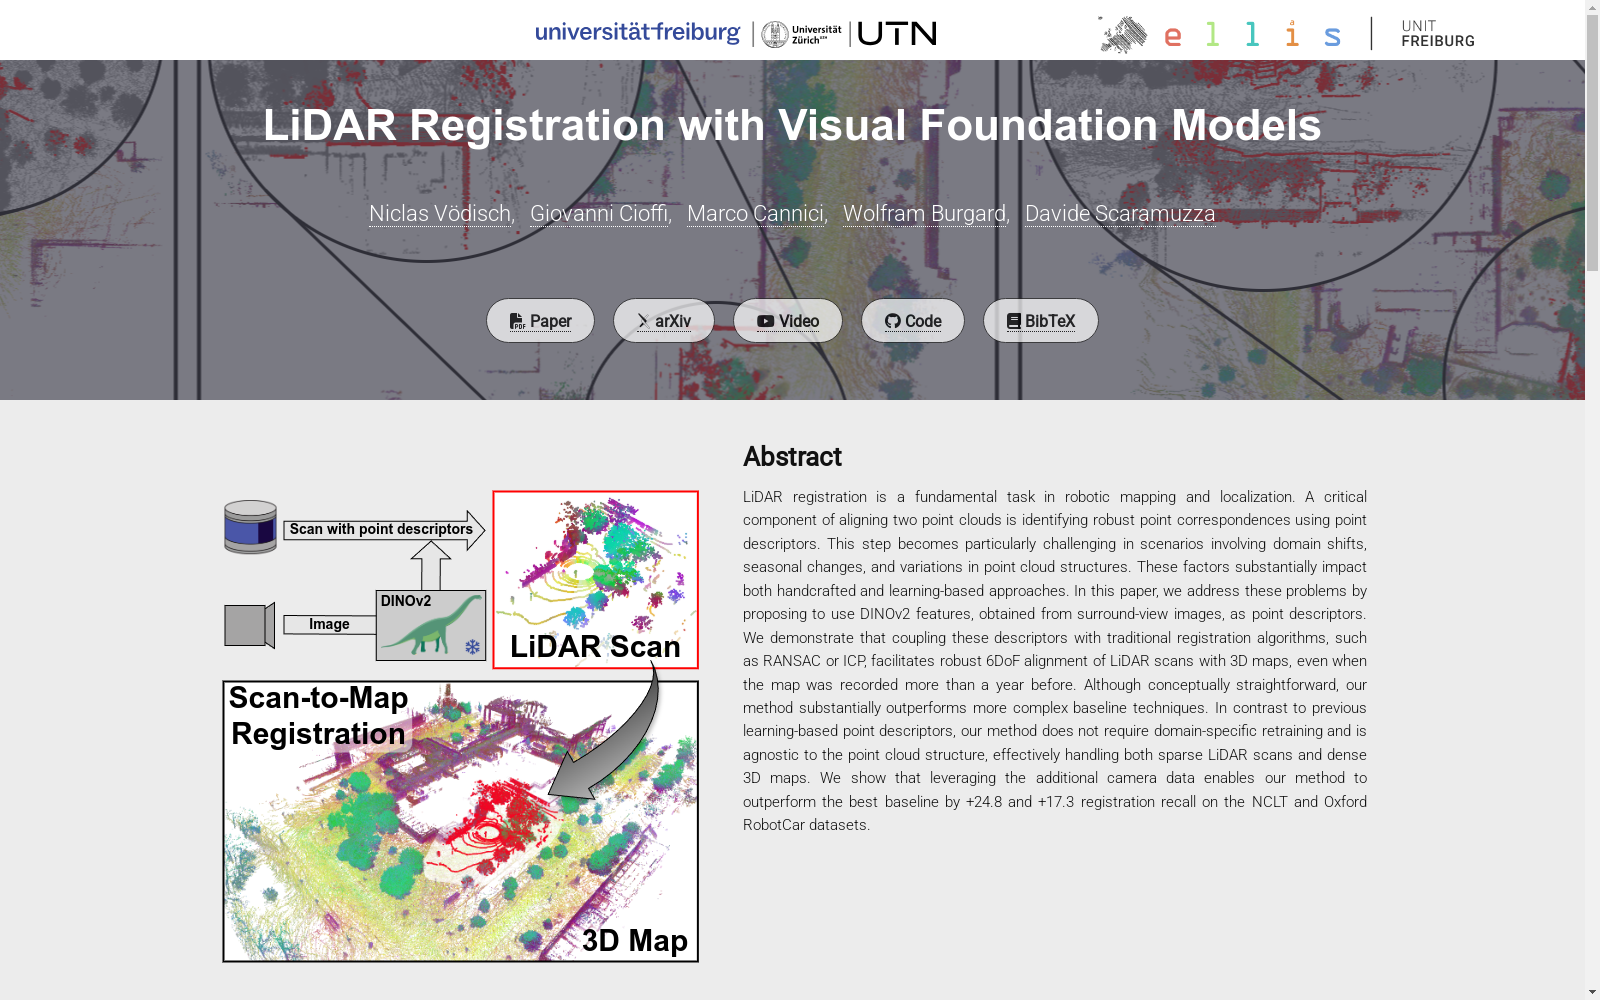Click the book icon on BibTeX button
This screenshot has height=1000, width=1600.
[1014, 322]
